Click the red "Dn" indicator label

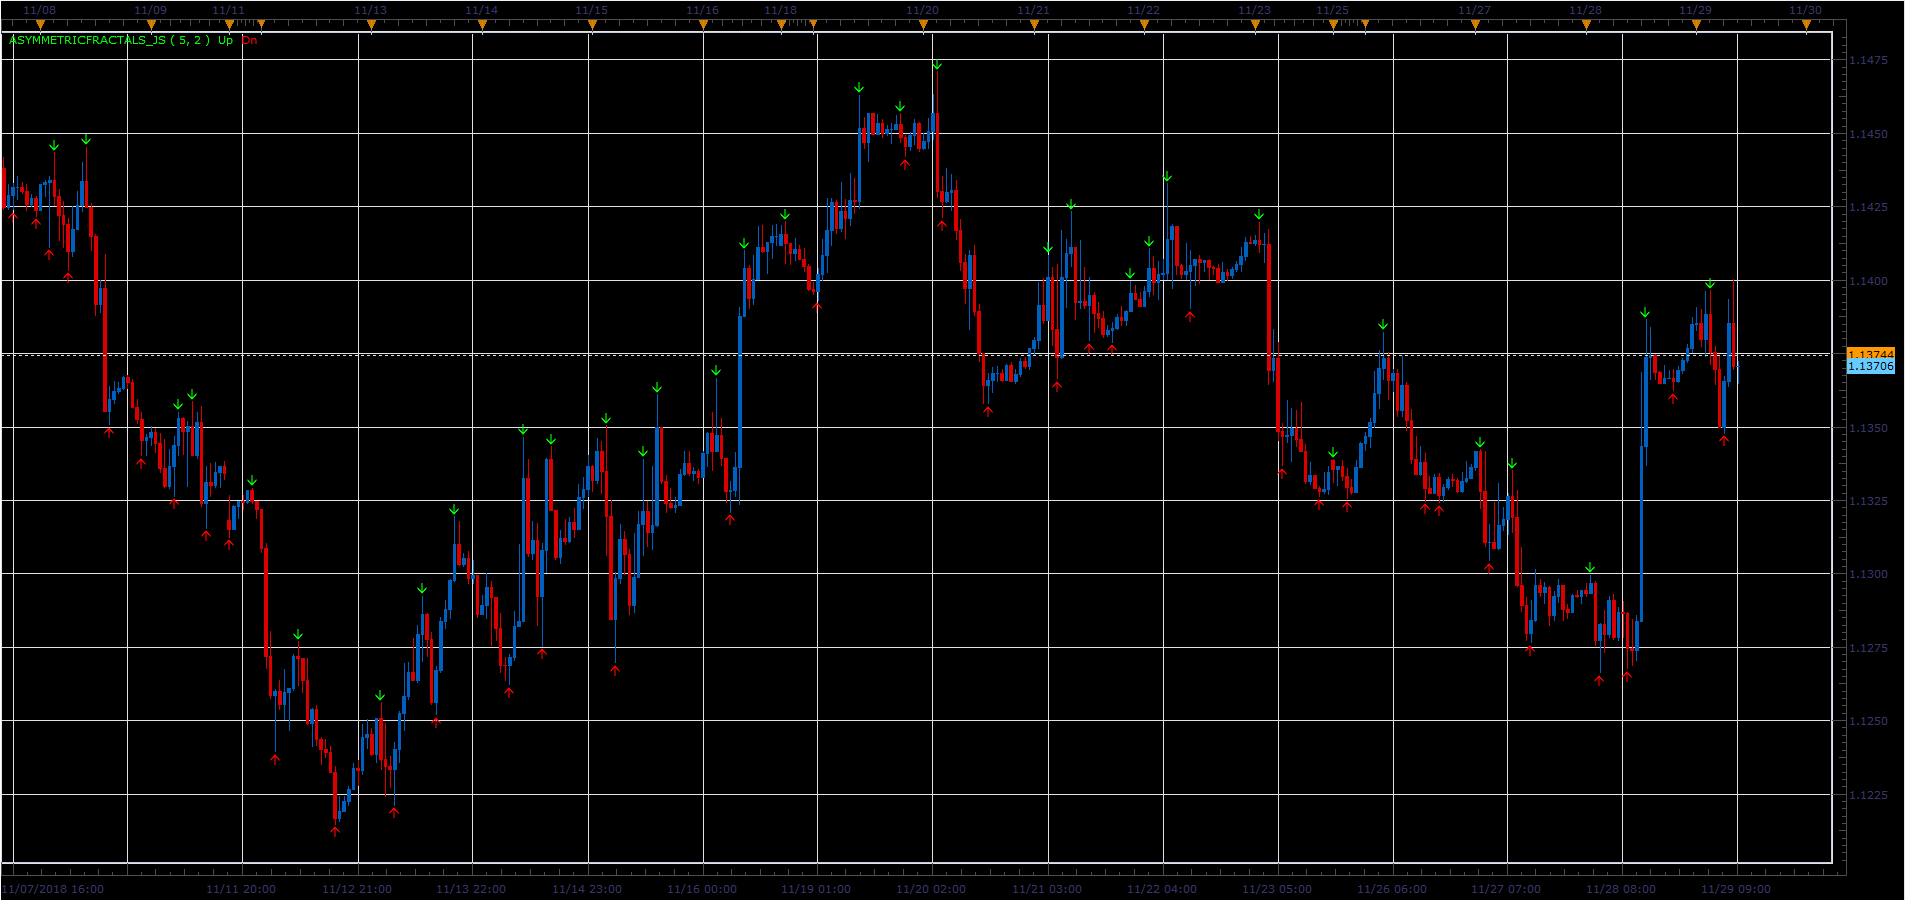click(249, 40)
